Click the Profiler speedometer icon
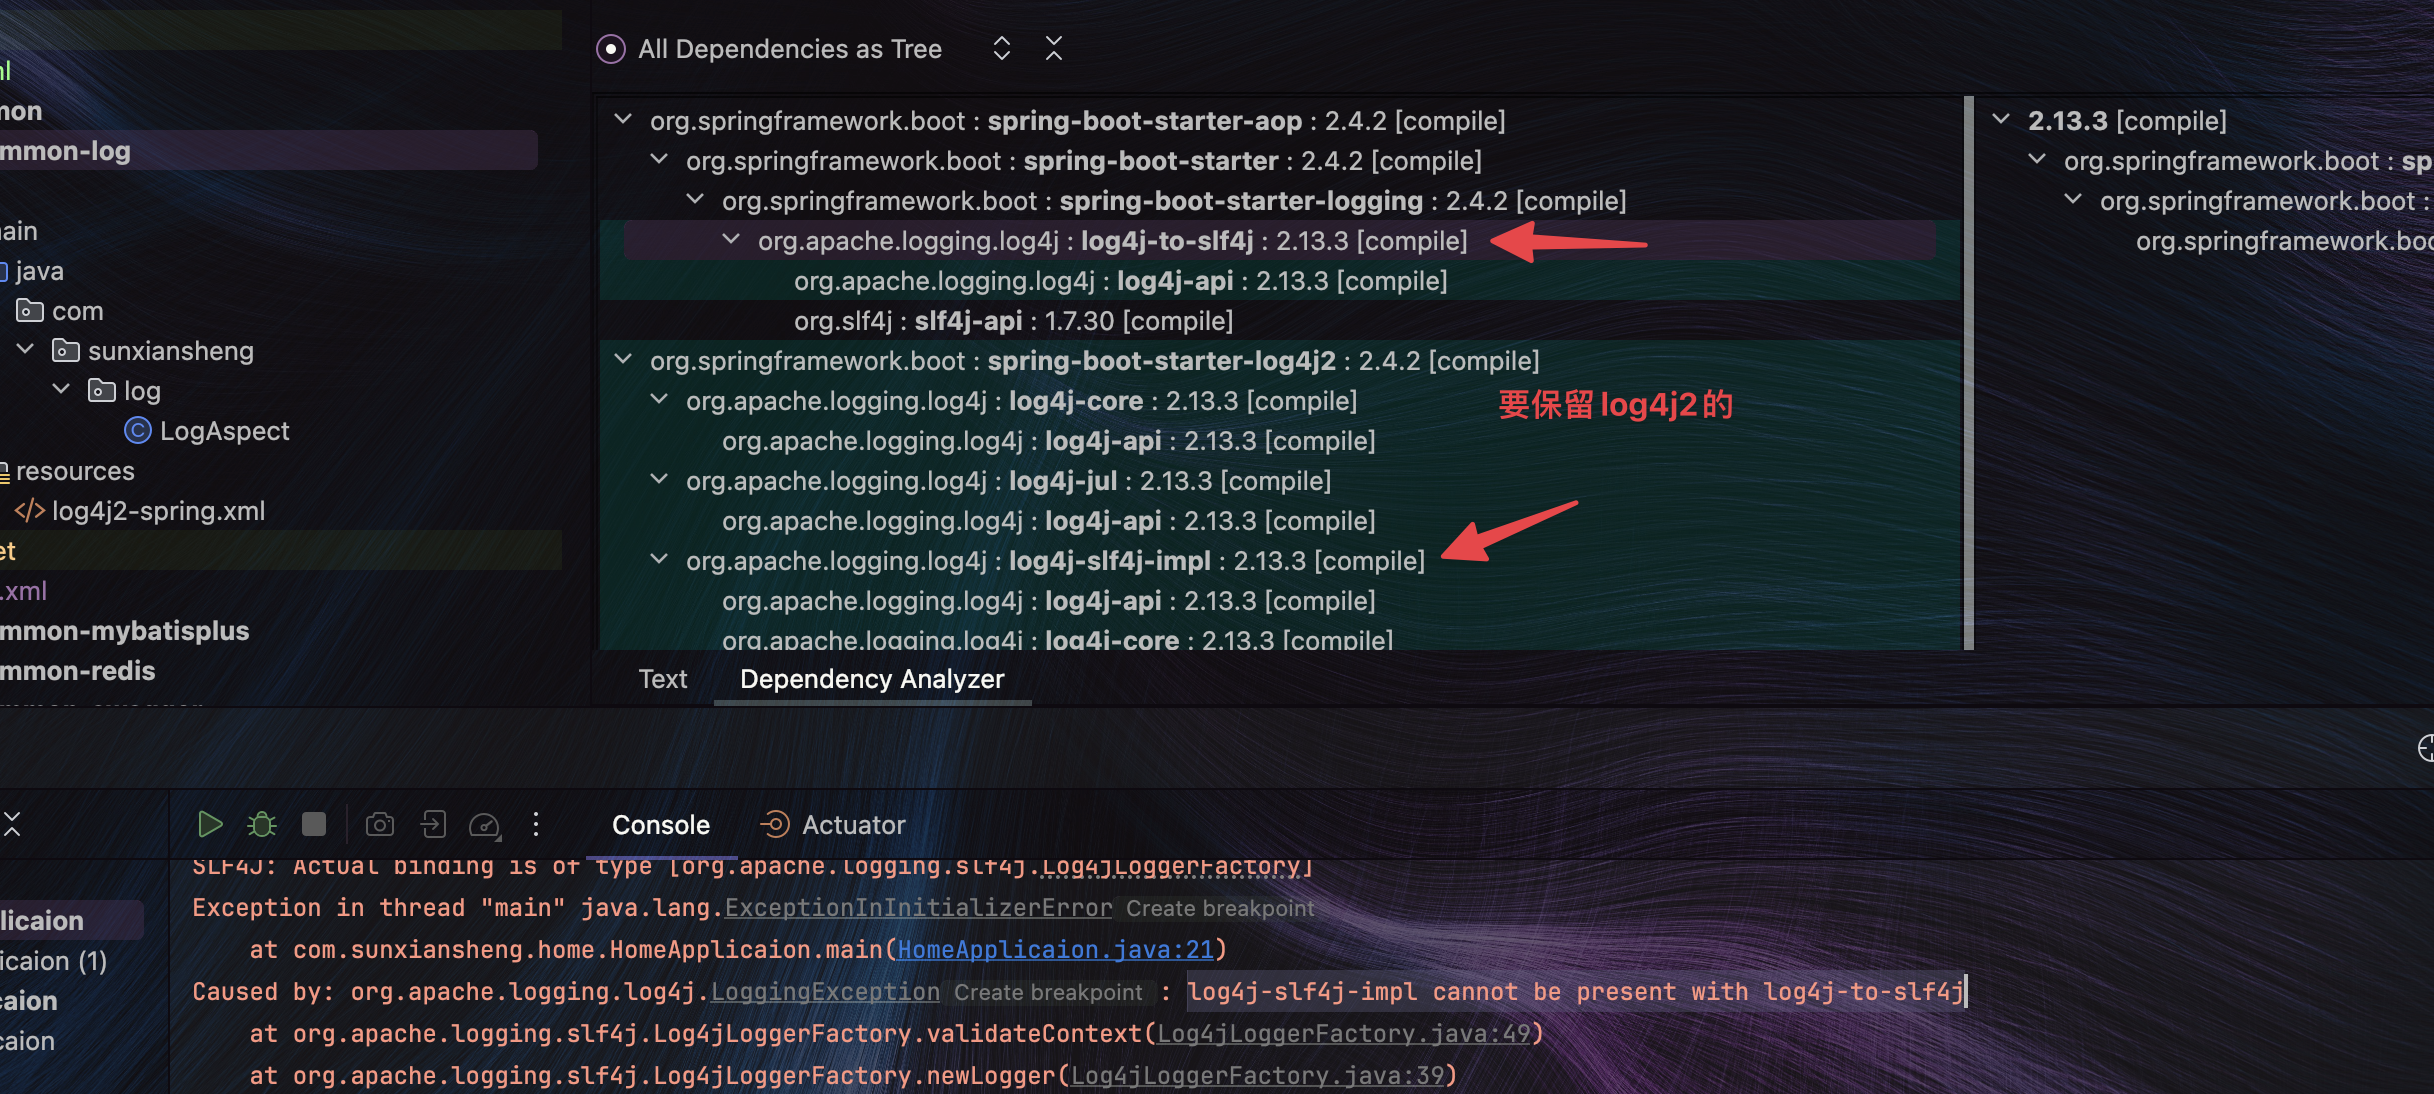 click(484, 824)
